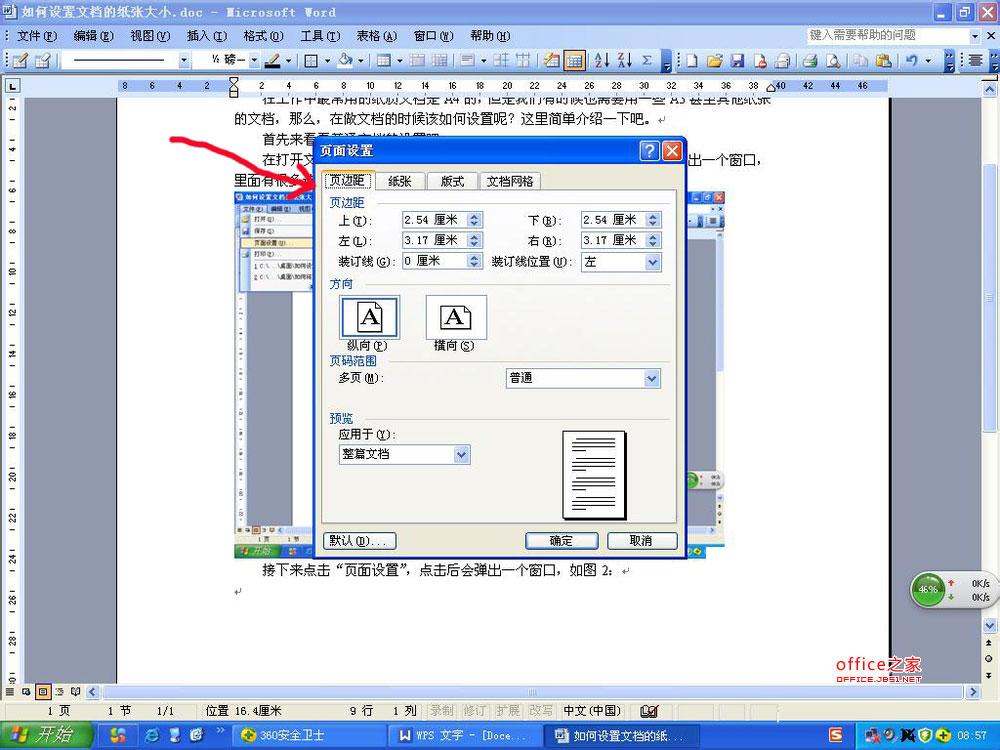Click the Insert Table toolbar icon

pyautogui.click(x=383, y=61)
